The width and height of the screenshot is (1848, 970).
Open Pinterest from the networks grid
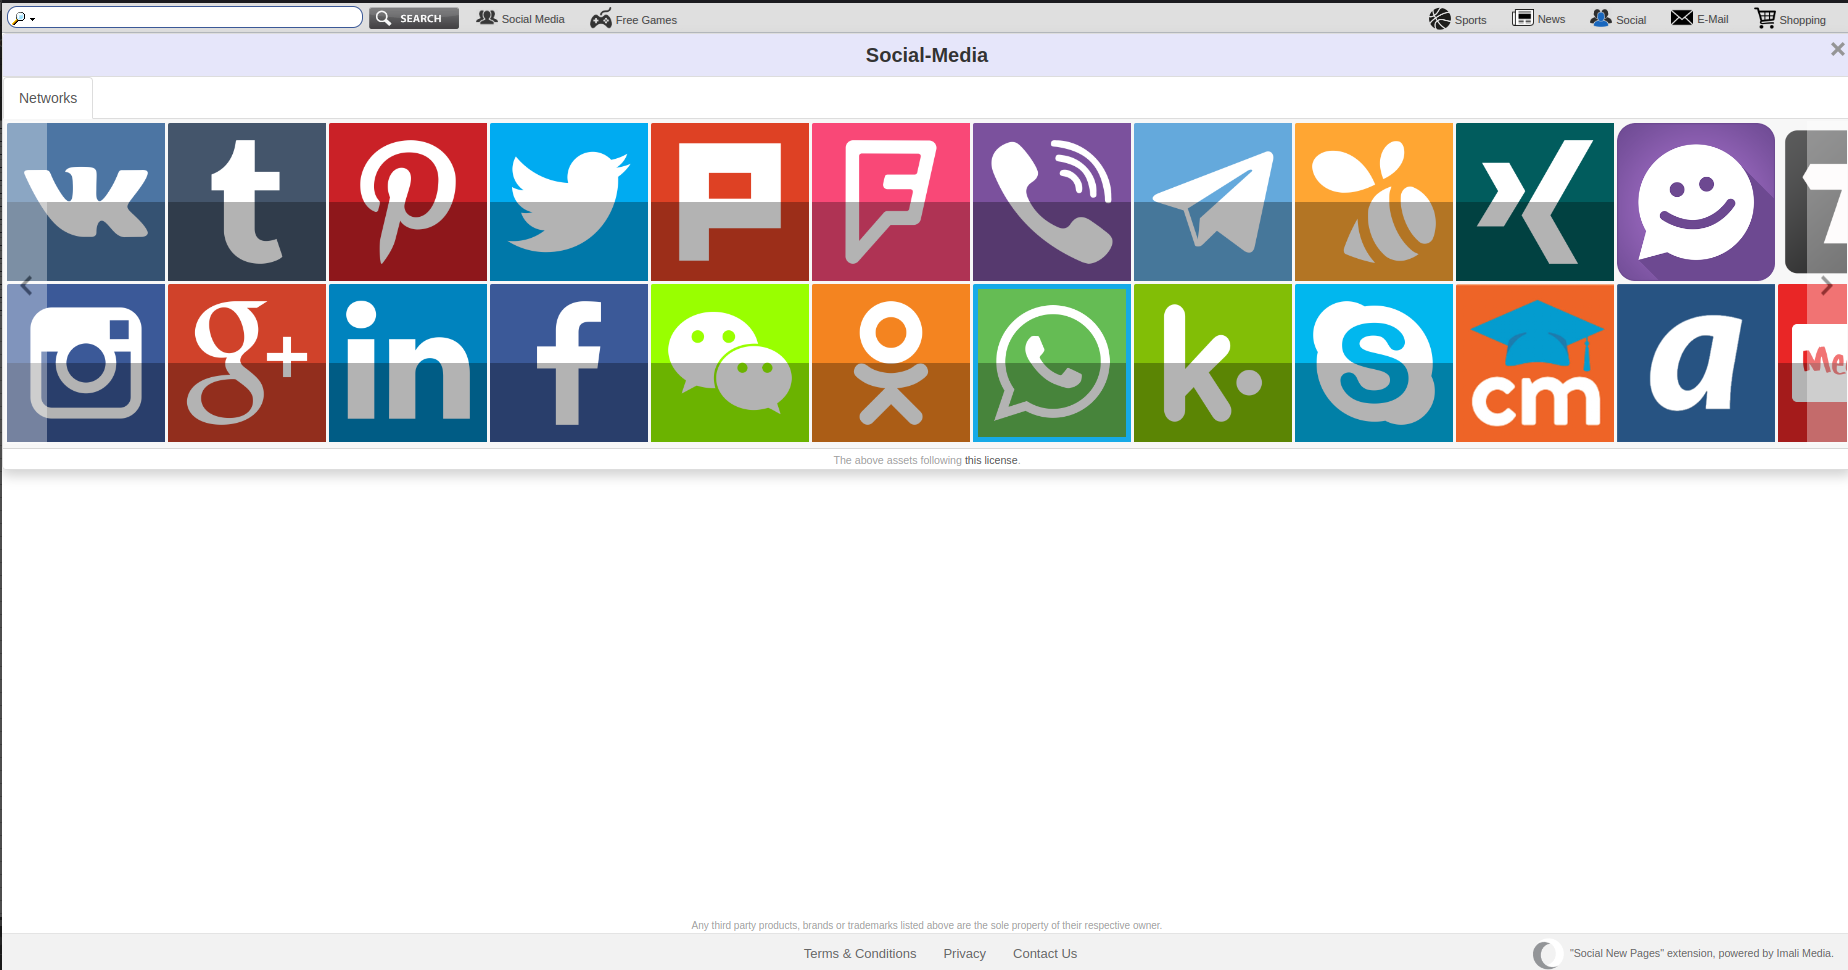click(407, 201)
